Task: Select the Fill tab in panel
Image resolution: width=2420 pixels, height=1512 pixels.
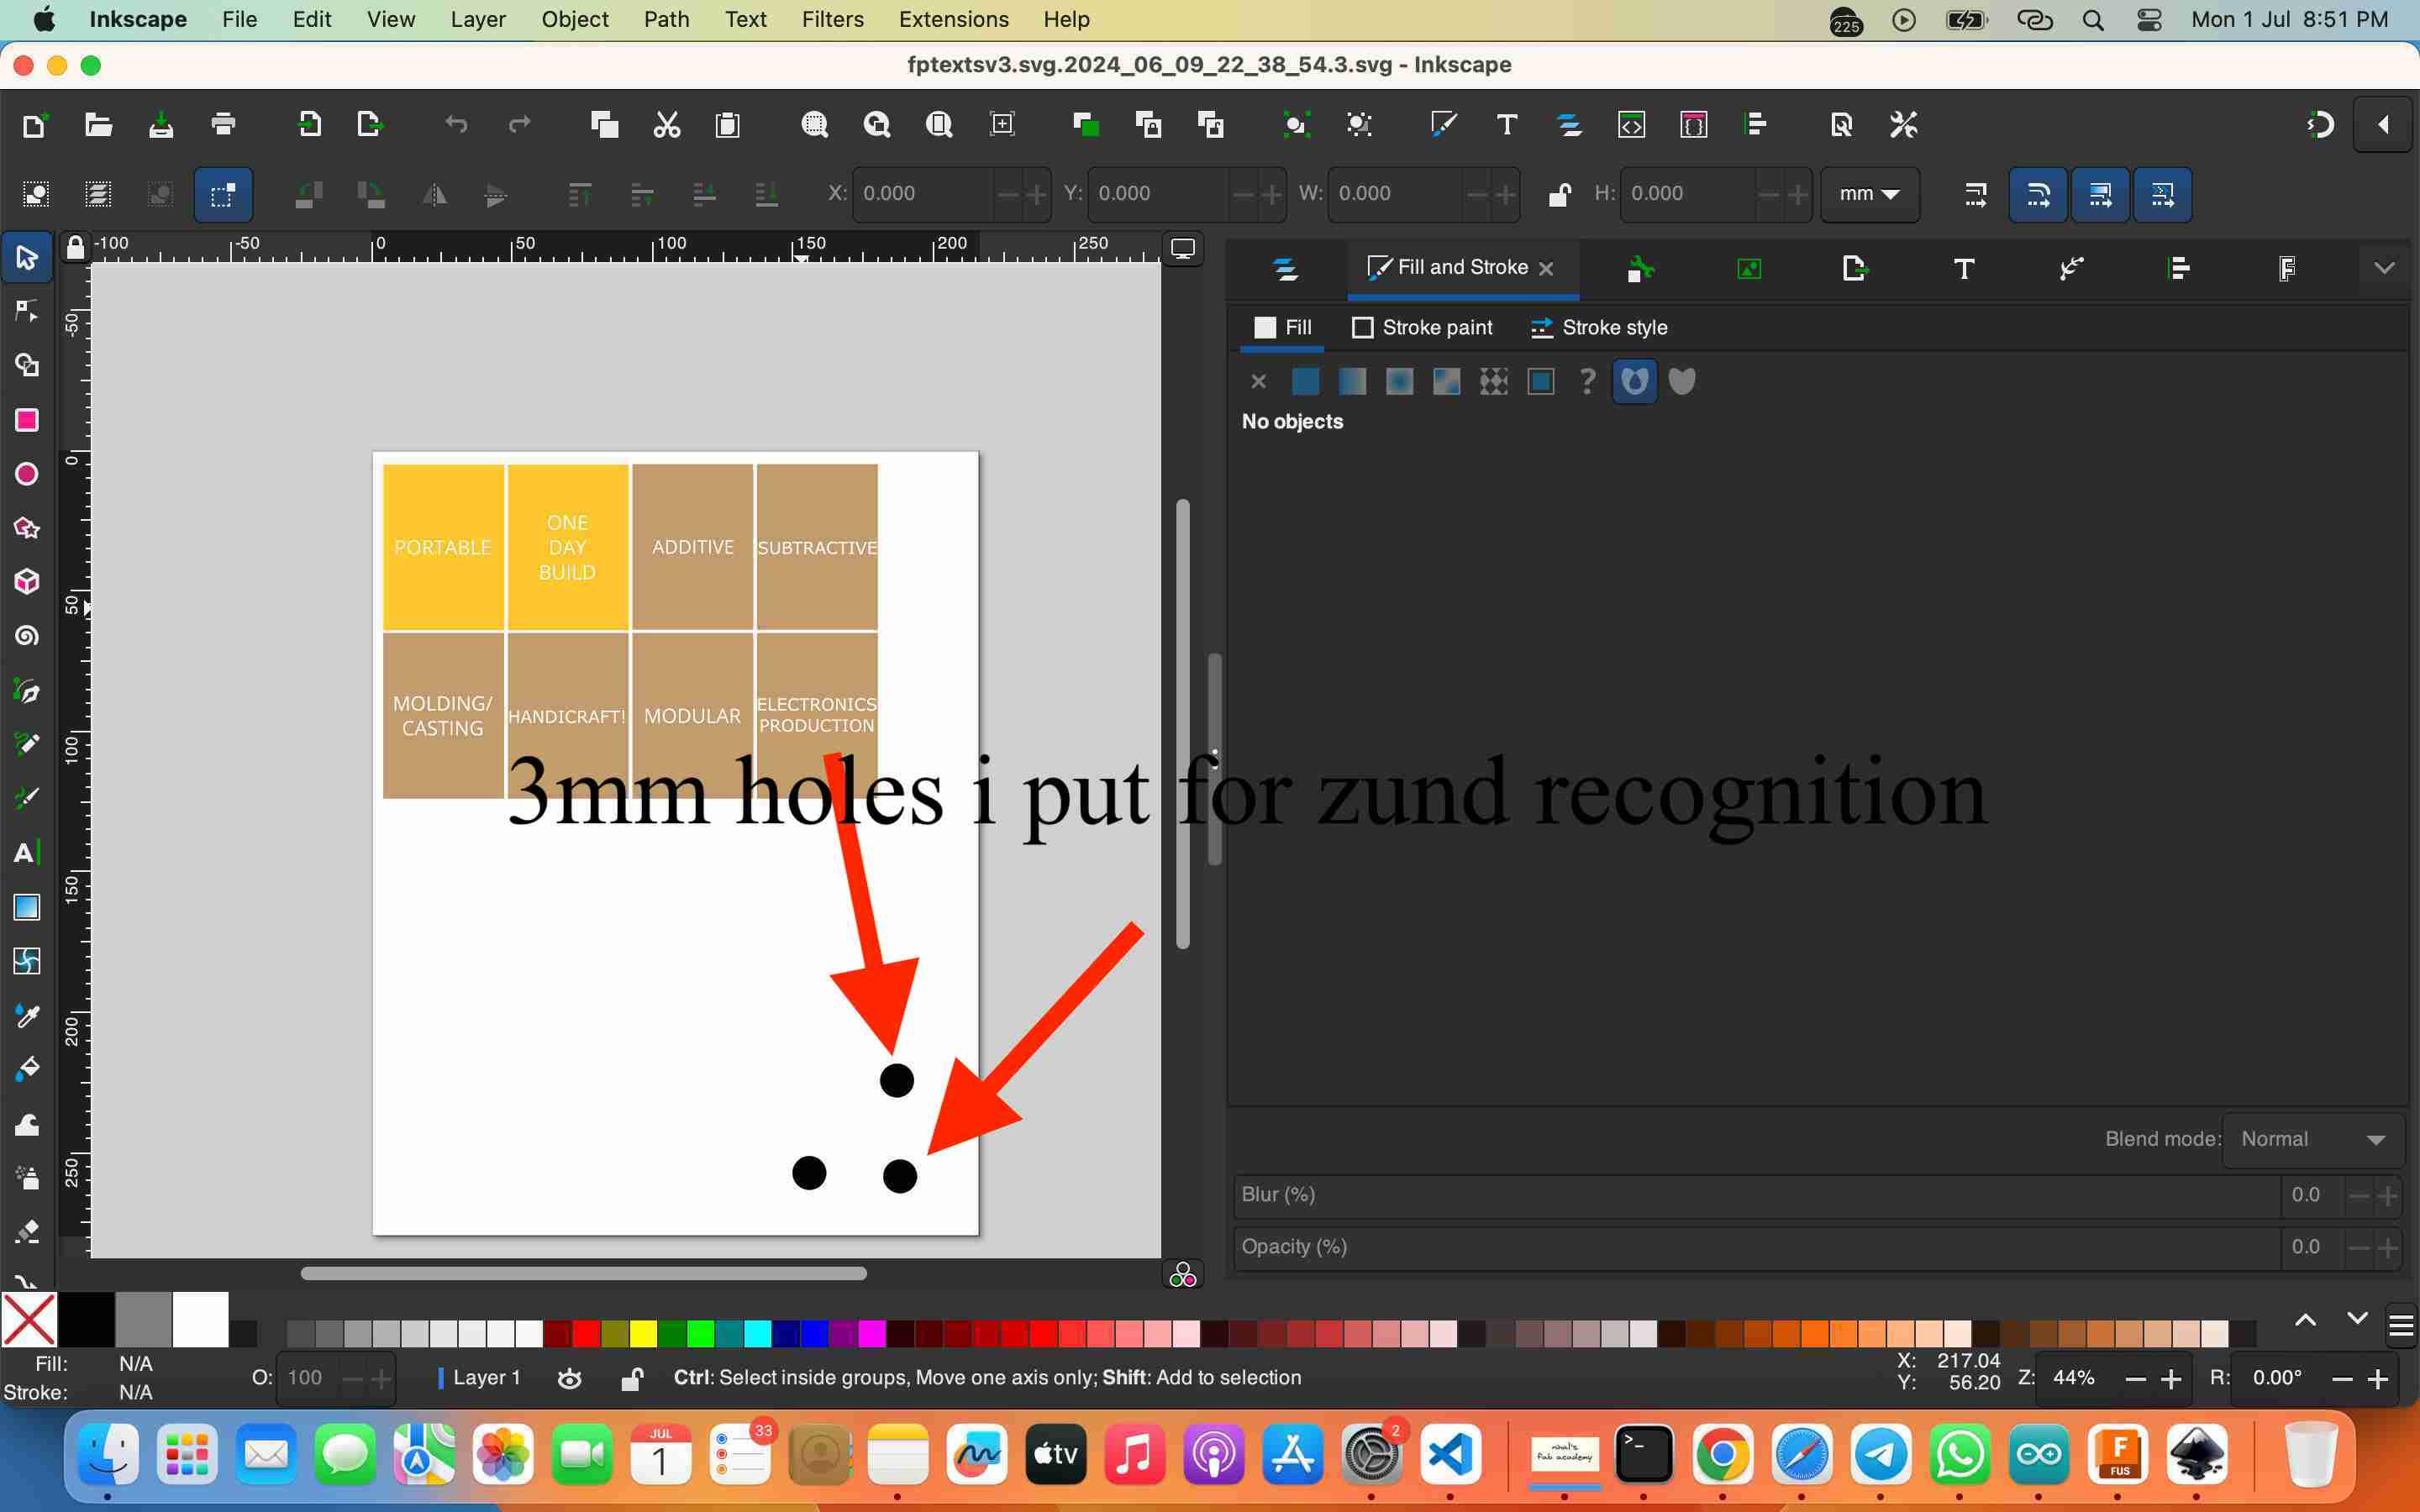Action: (x=1282, y=328)
